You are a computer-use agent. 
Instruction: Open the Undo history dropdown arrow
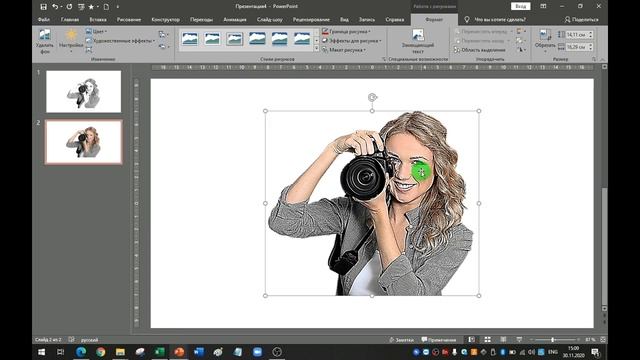pos(61,7)
